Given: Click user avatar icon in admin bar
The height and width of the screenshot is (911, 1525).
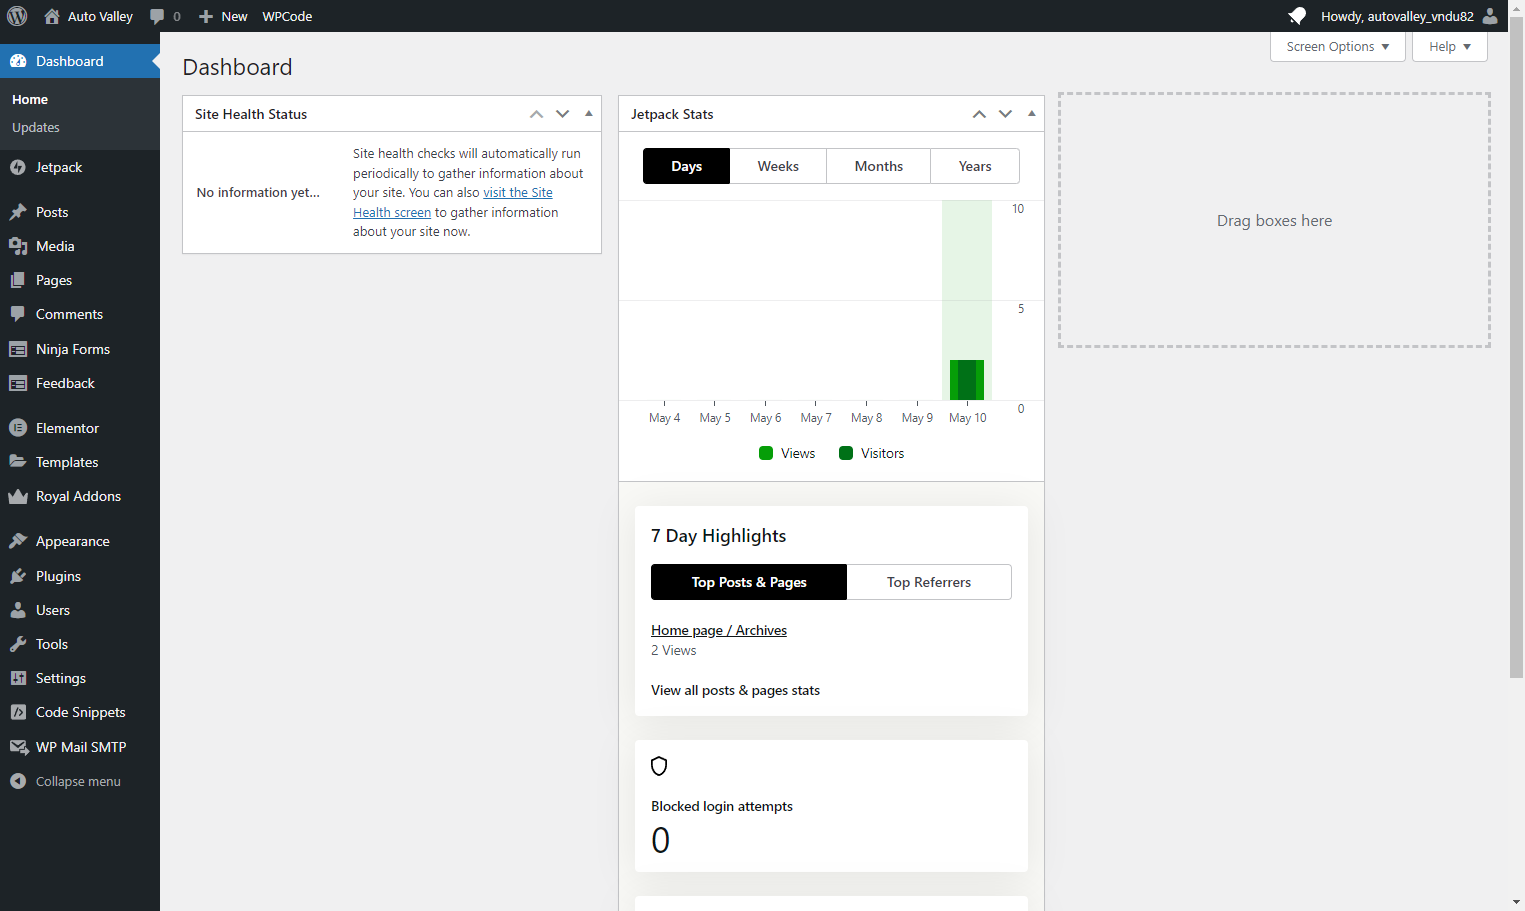Looking at the screenshot, I should click(x=1490, y=16).
